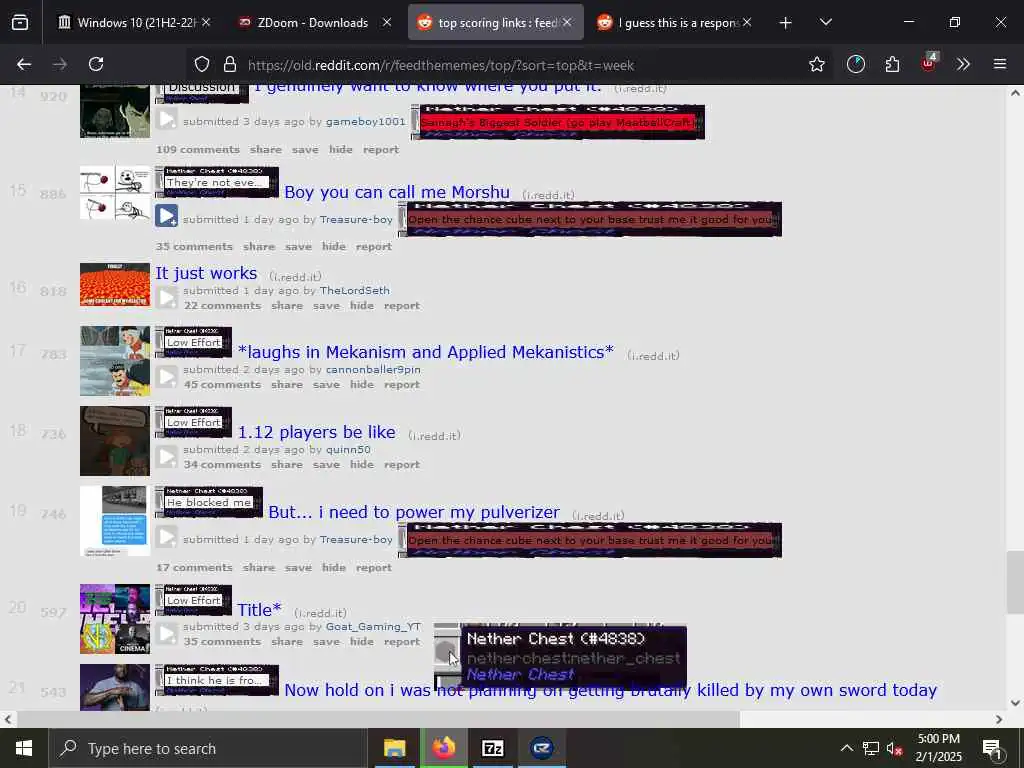Open But... i need to power my pulverizer
Screen dimensions: 1024x768
click(414, 512)
